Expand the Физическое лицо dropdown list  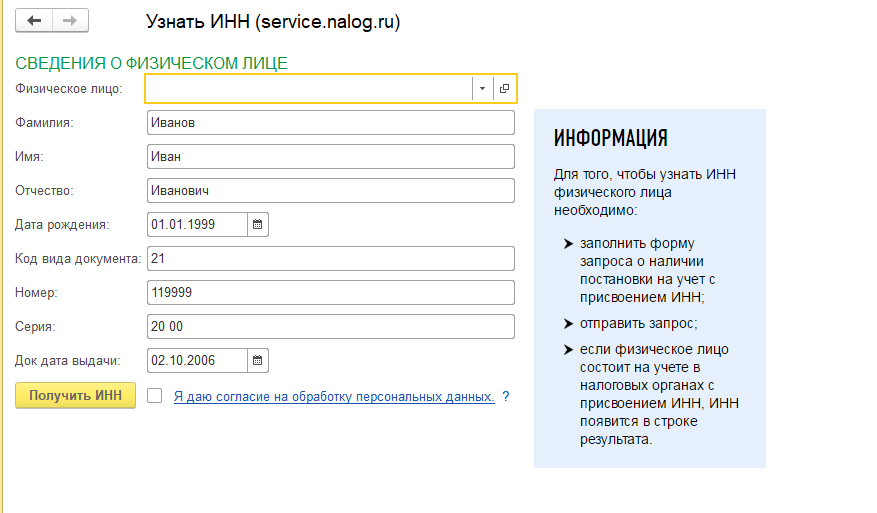point(481,89)
